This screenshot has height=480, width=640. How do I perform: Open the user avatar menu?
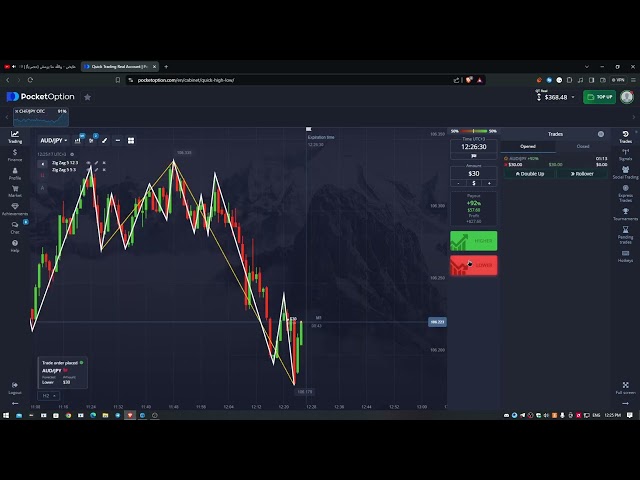point(627,97)
